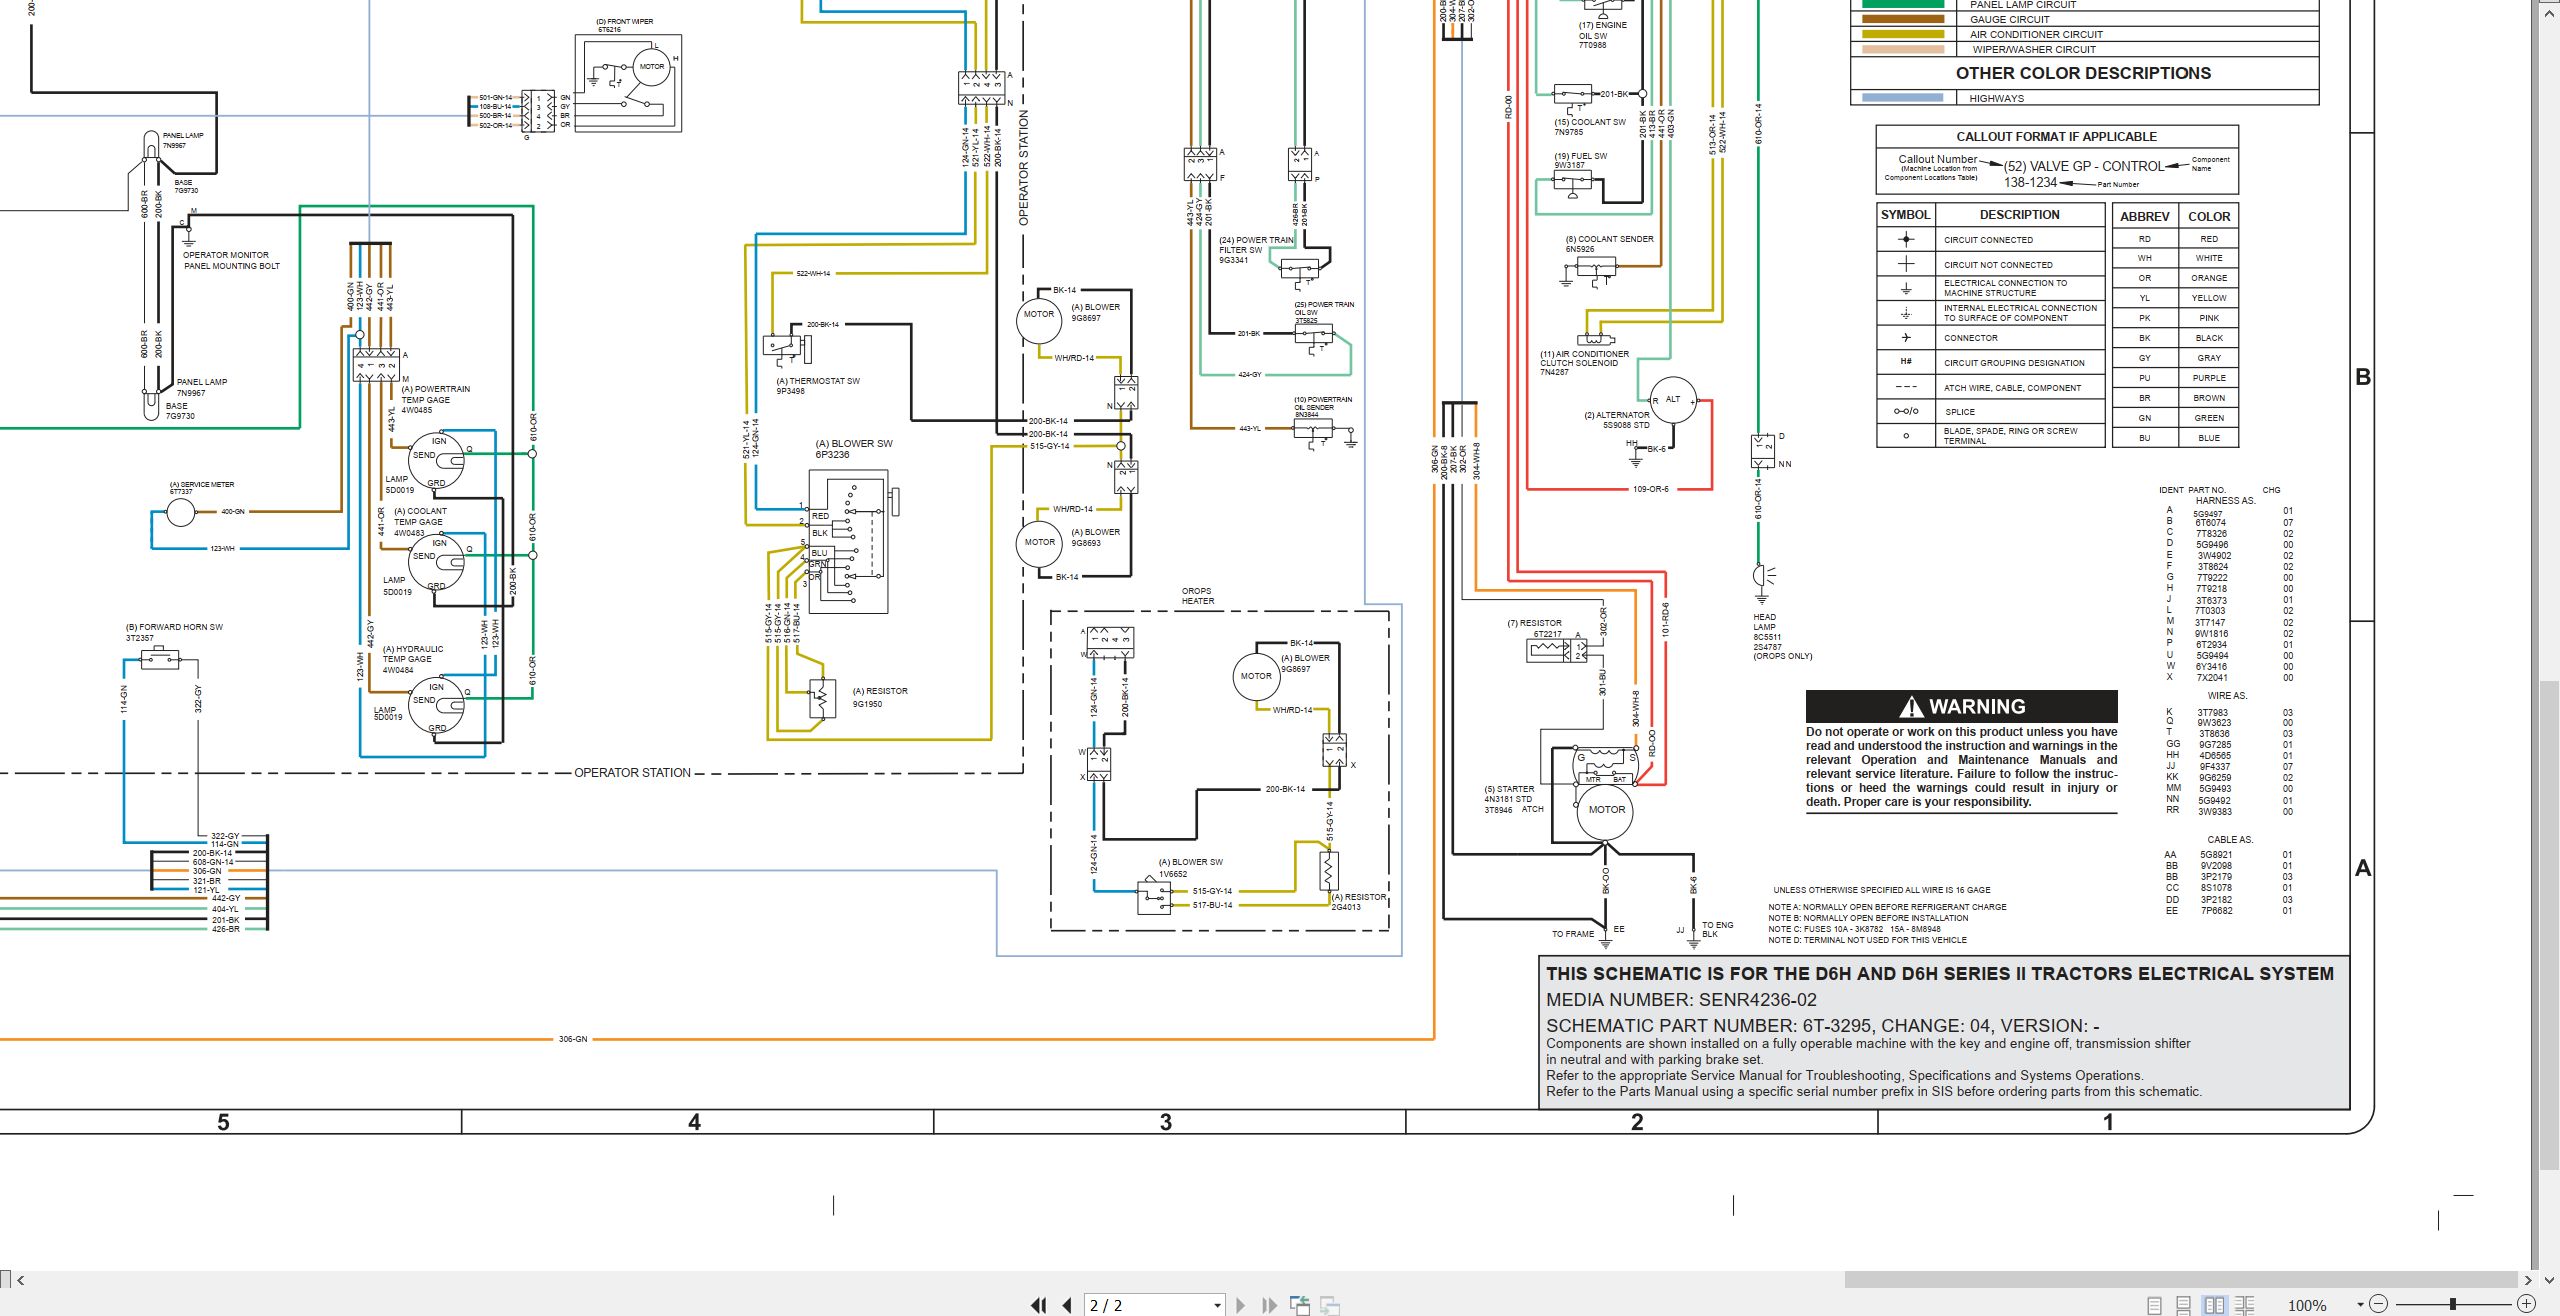
Task: Open the zoom level dropdown arrow
Action: pyautogui.click(x=2360, y=1305)
